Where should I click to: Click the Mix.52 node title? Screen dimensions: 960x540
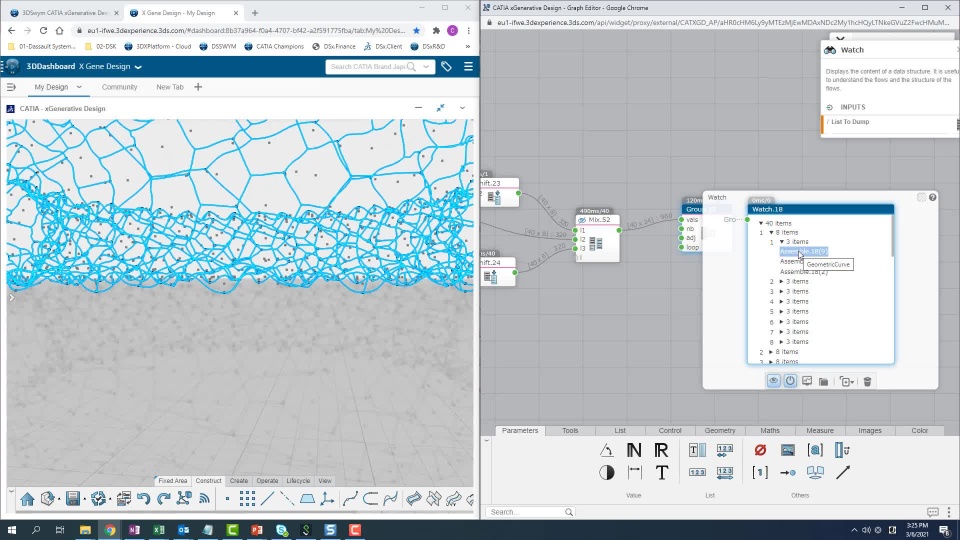click(598, 220)
